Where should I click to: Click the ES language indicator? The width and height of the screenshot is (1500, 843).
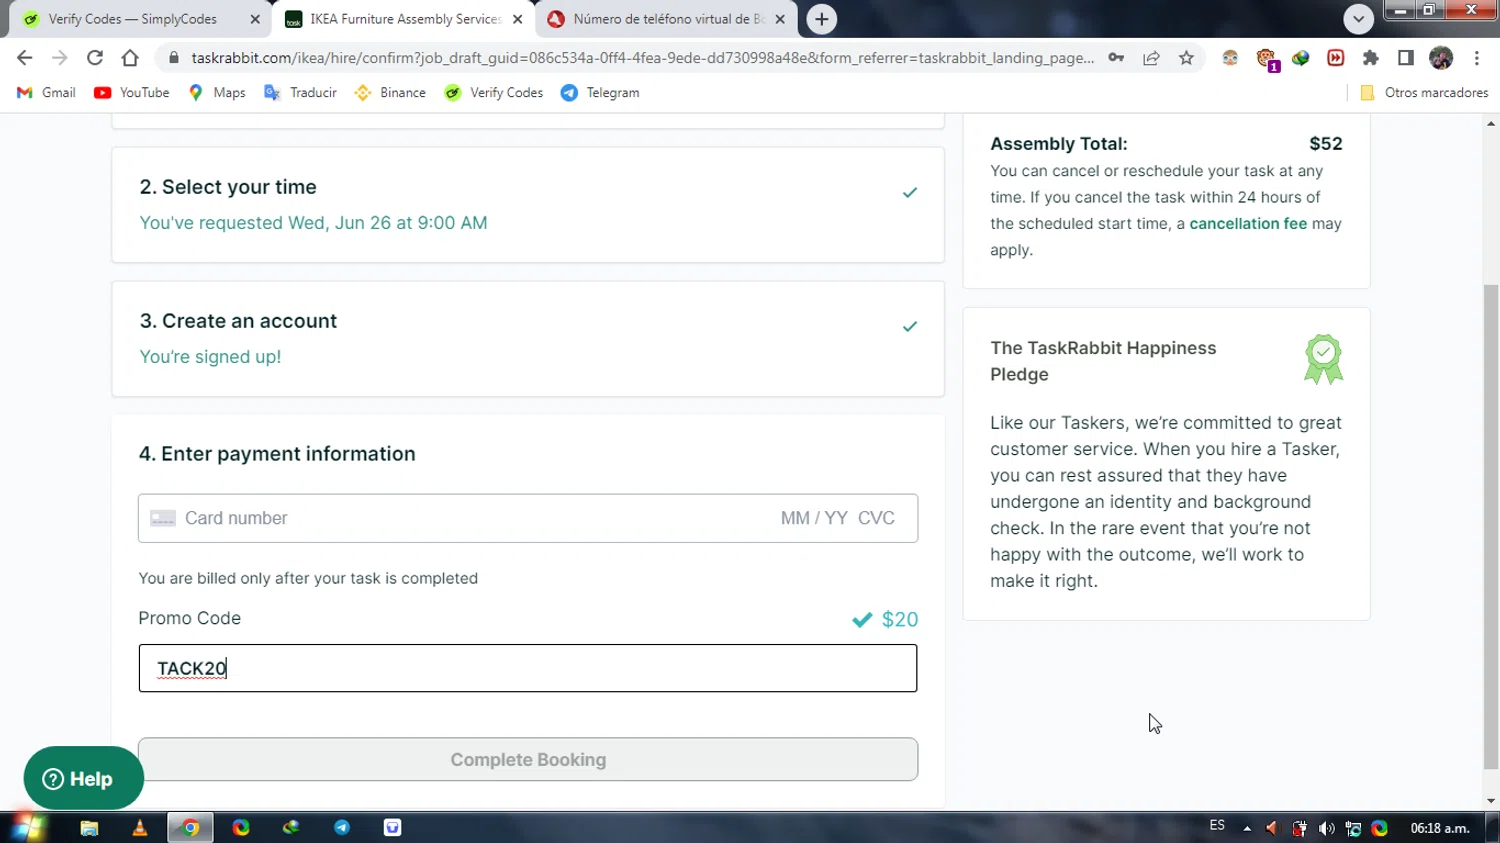[x=1217, y=826]
